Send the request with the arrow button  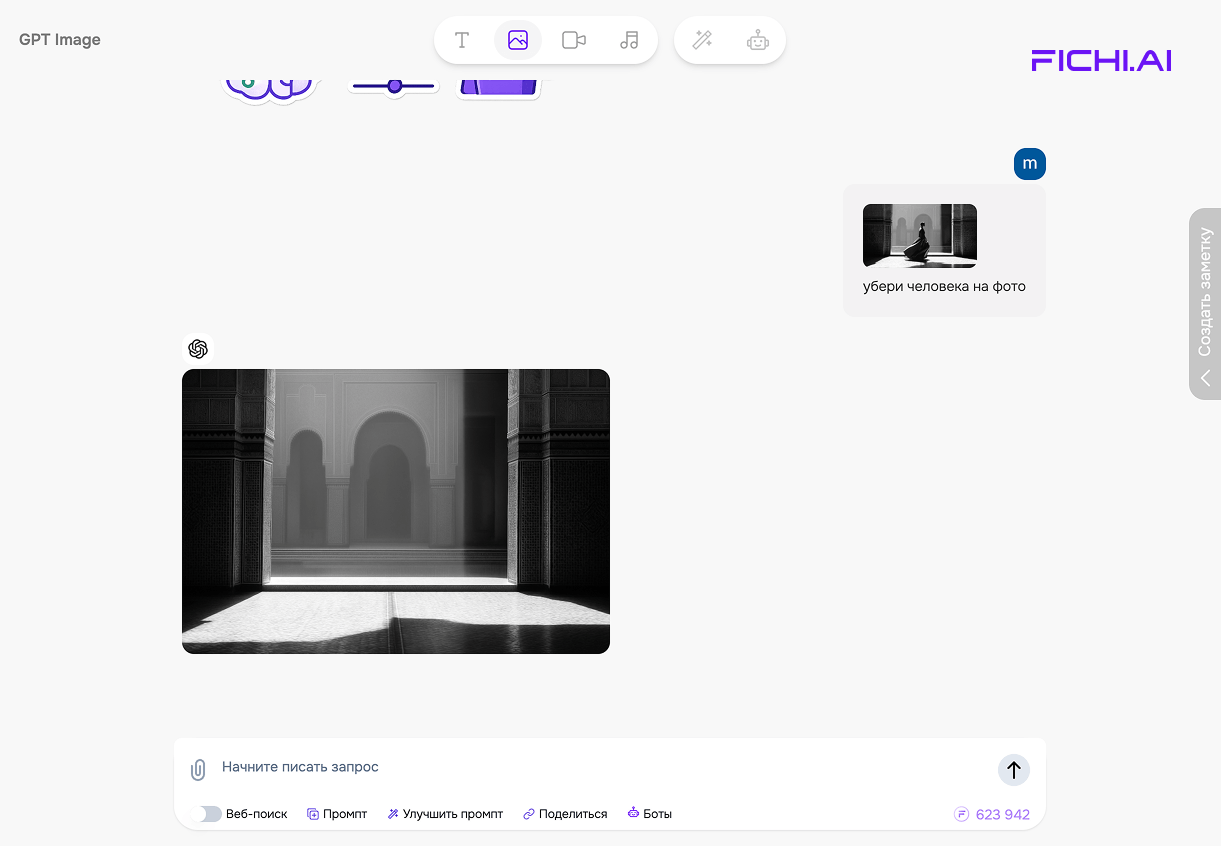1014,769
